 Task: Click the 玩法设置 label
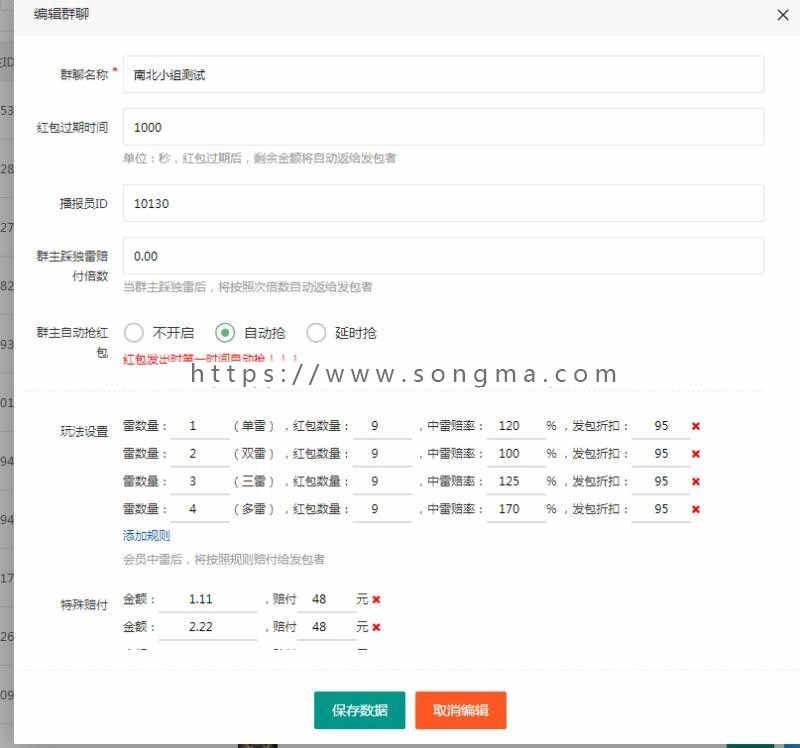pyautogui.click(x=84, y=432)
